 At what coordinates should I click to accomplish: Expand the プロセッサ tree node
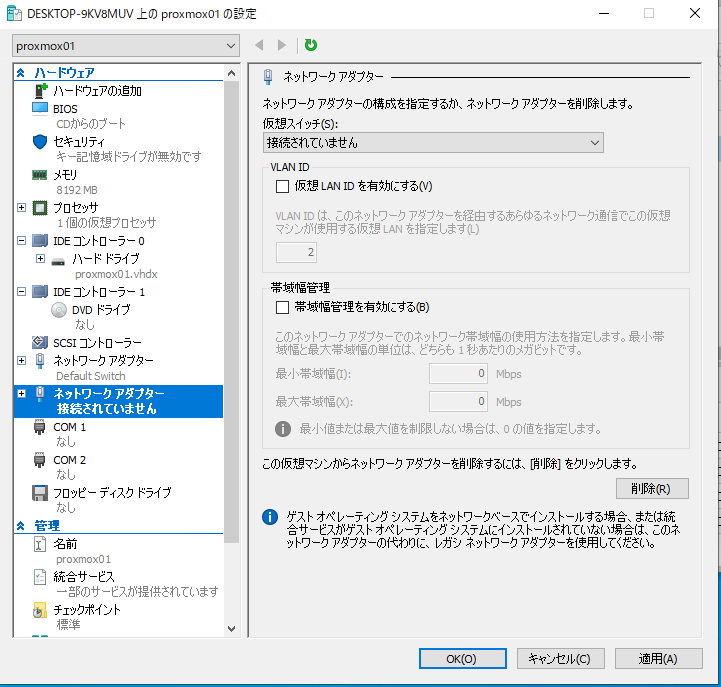(22, 207)
